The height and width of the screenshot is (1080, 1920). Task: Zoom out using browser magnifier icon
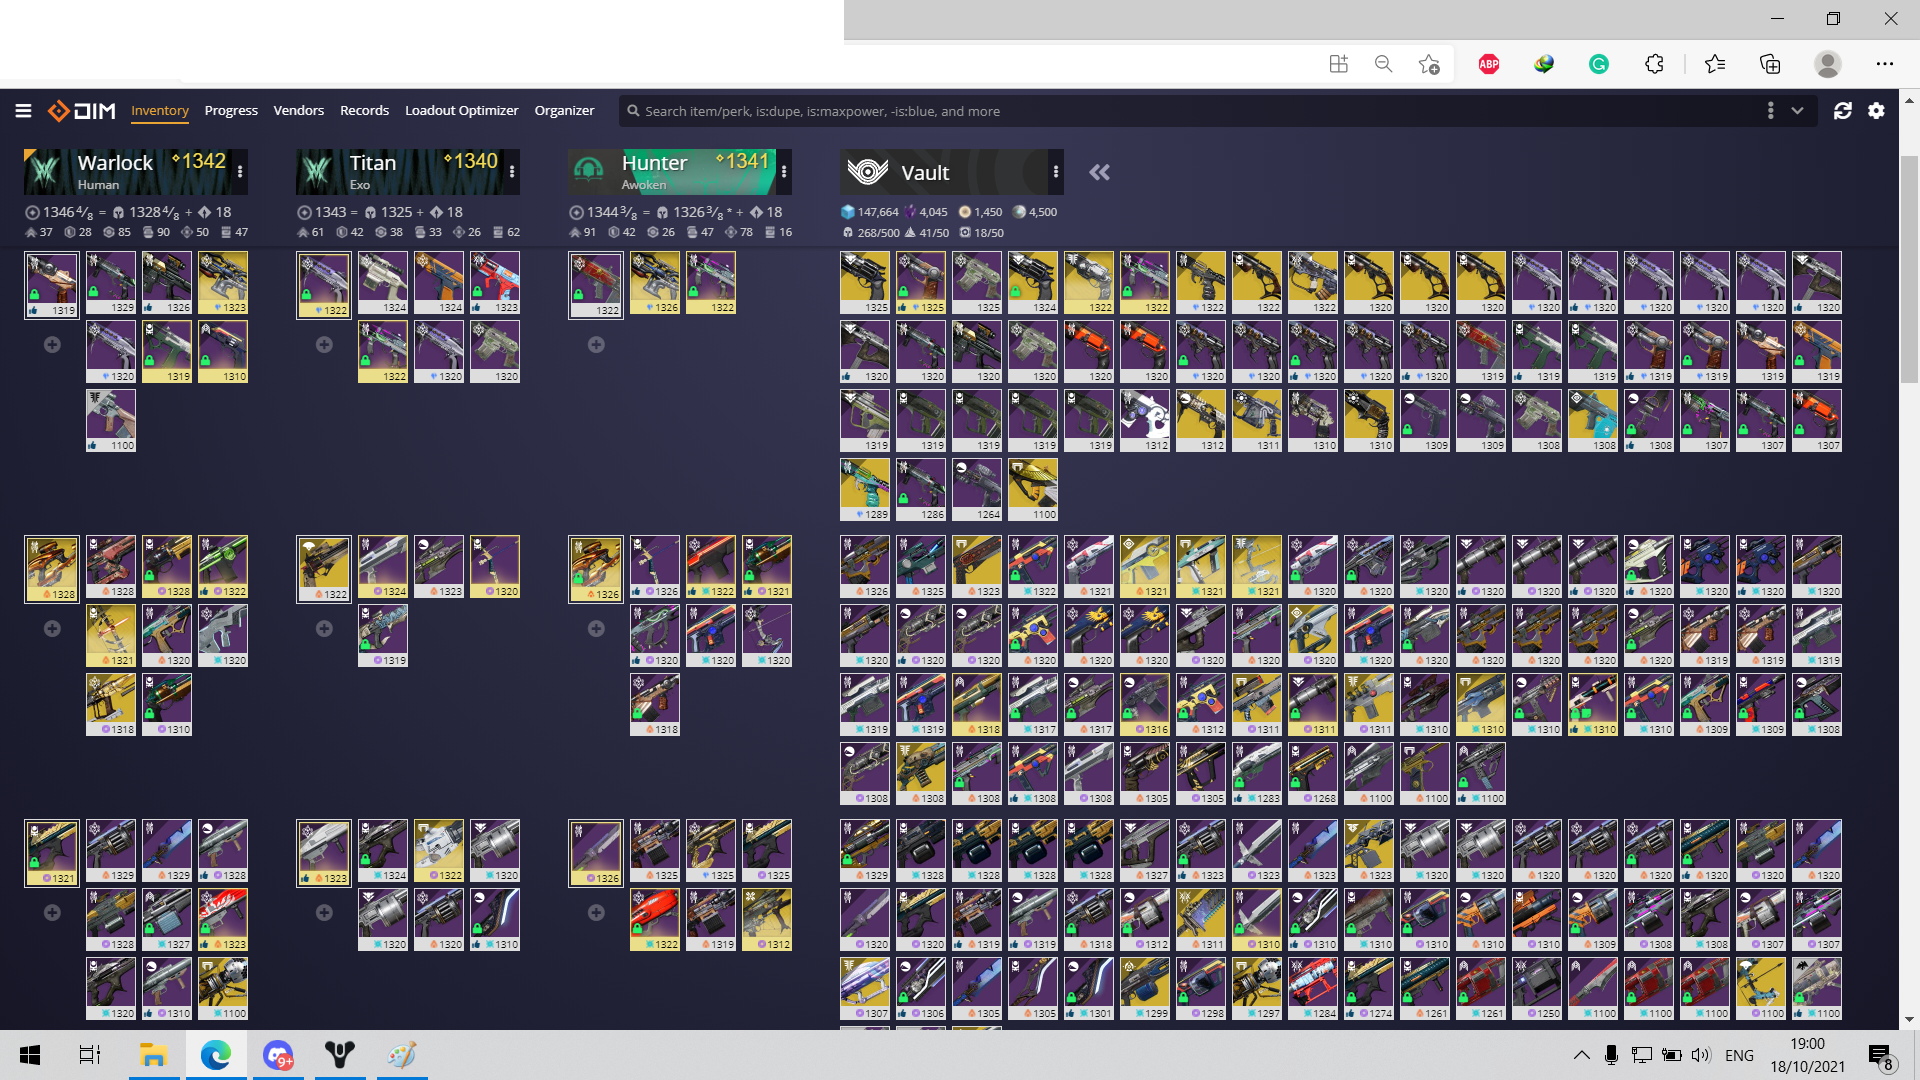[x=1383, y=64]
